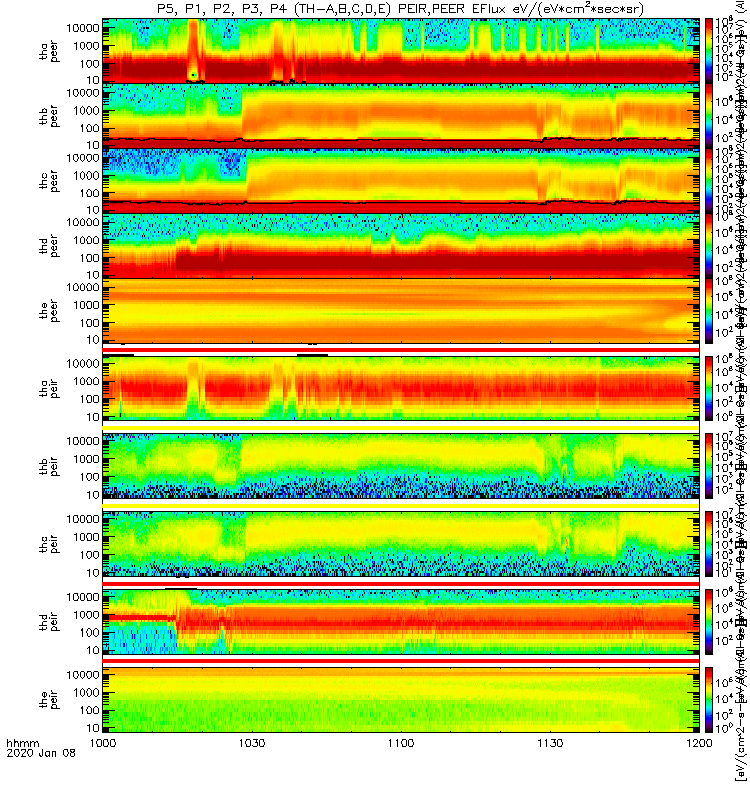Click the 'hhmm' axis units label
Screen dimensions: 750x800
click(22, 743)
